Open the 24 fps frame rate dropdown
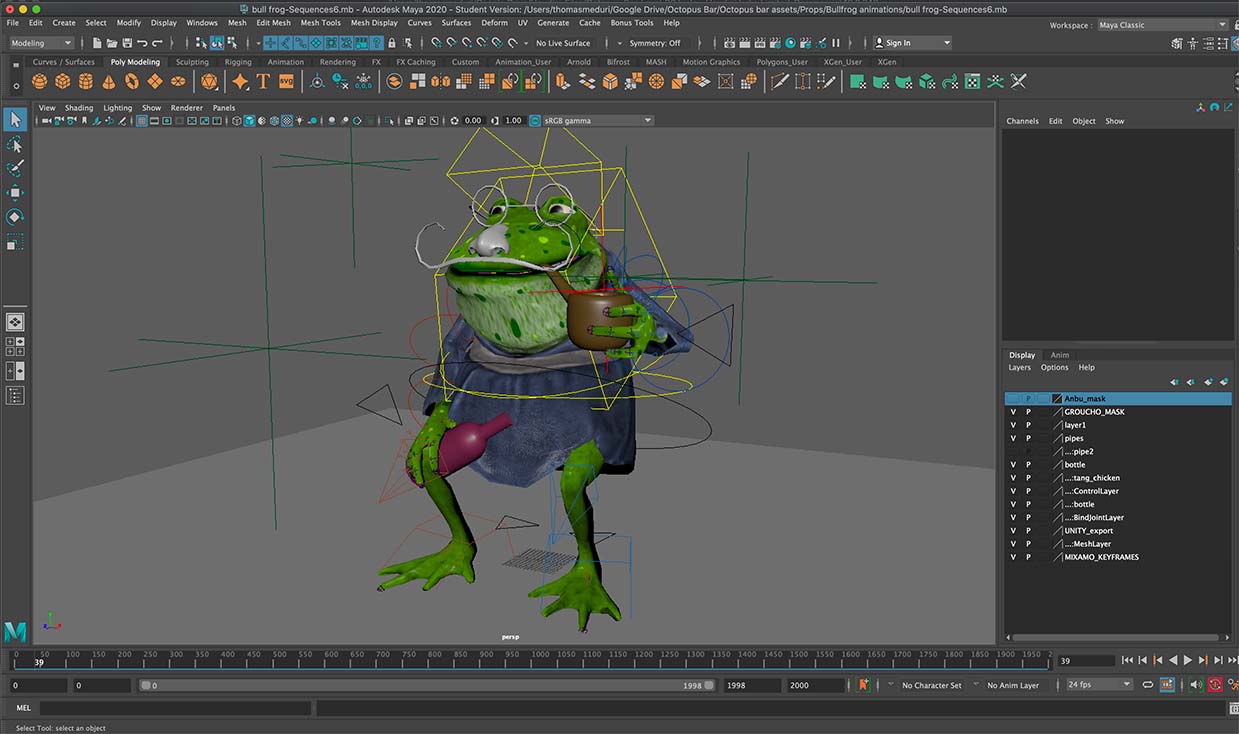Screen dimensions: 1239x734 click(1098, 685)
